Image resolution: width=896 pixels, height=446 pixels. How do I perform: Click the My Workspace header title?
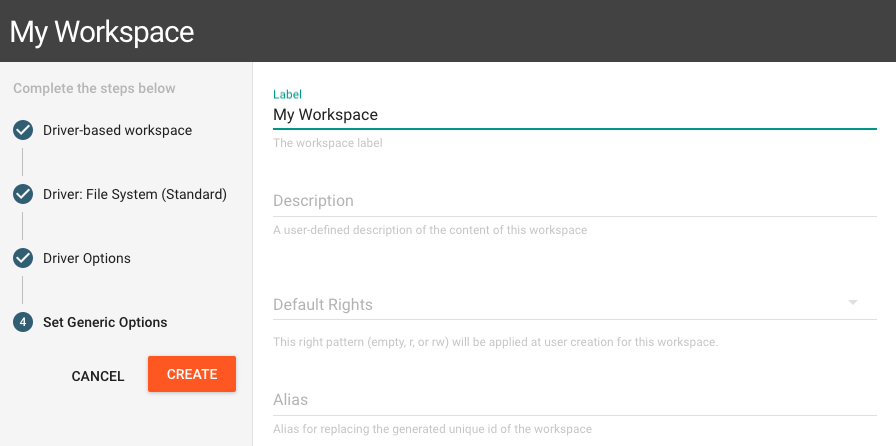[102, 31]
